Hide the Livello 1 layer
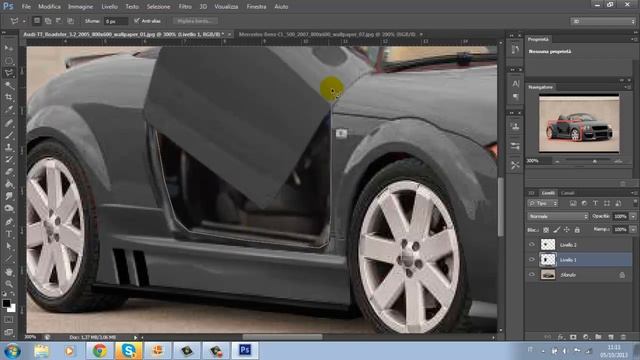 tap(531, 260)
